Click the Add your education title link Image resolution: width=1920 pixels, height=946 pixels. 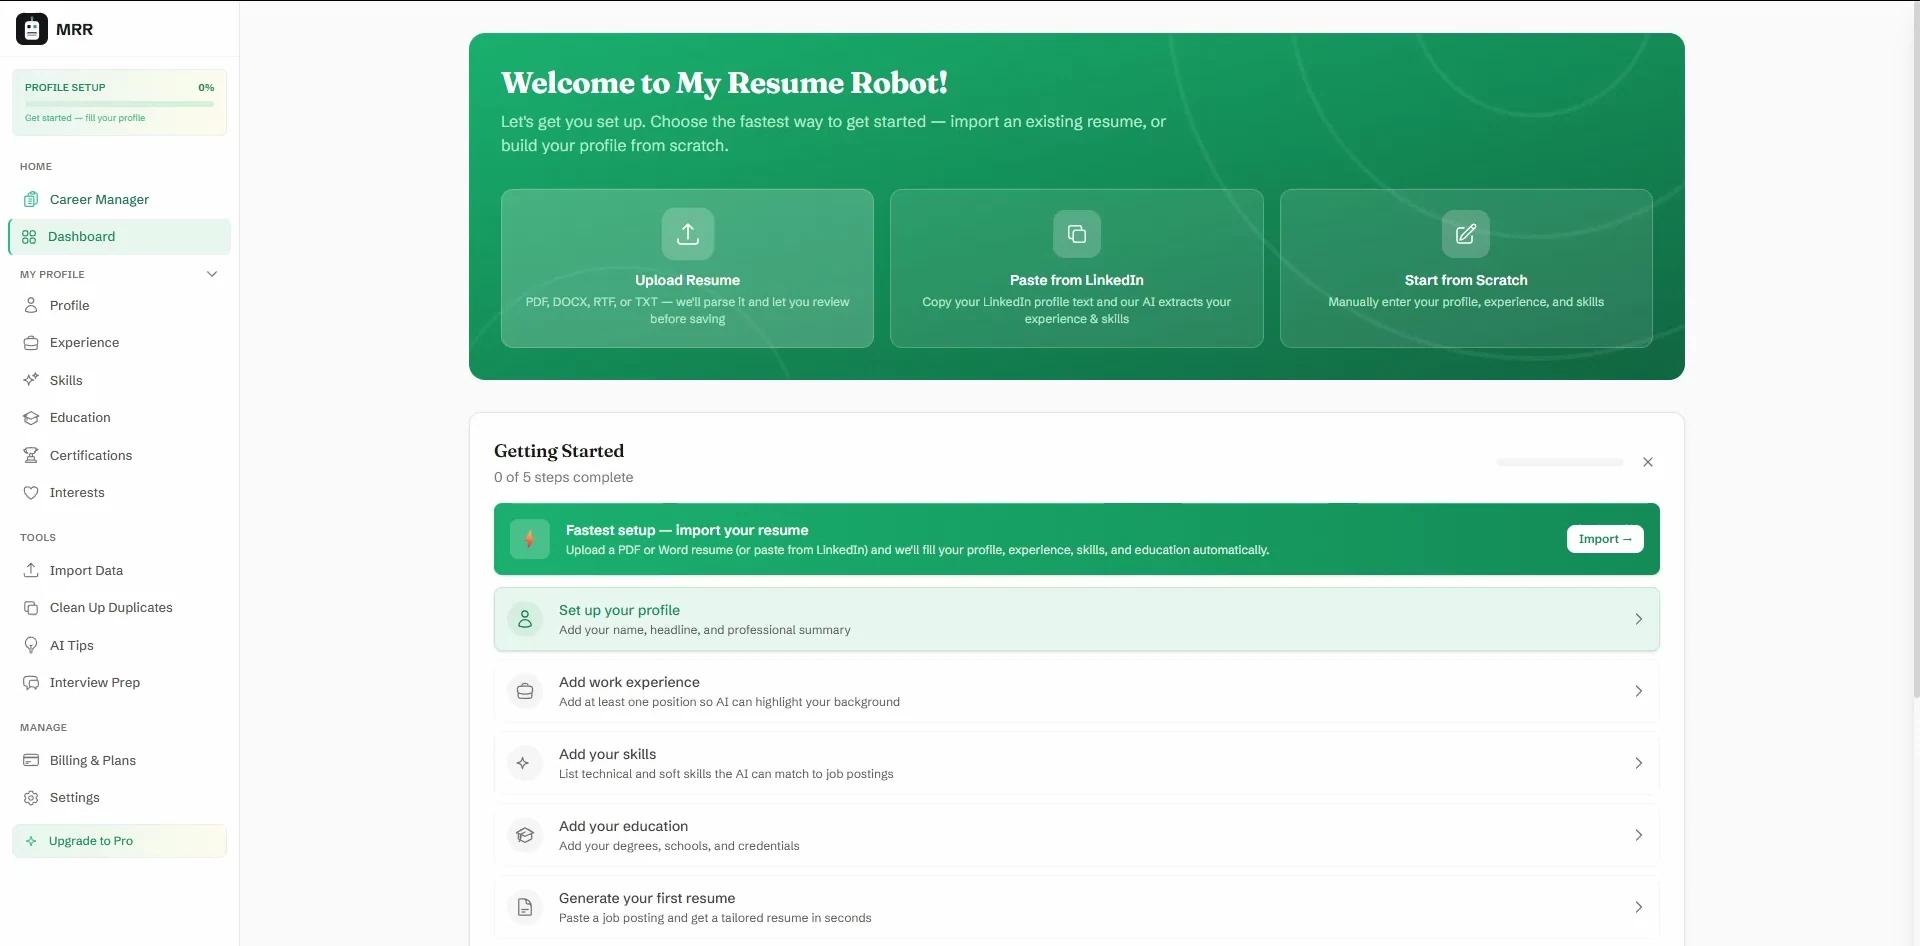coord(623,826)
